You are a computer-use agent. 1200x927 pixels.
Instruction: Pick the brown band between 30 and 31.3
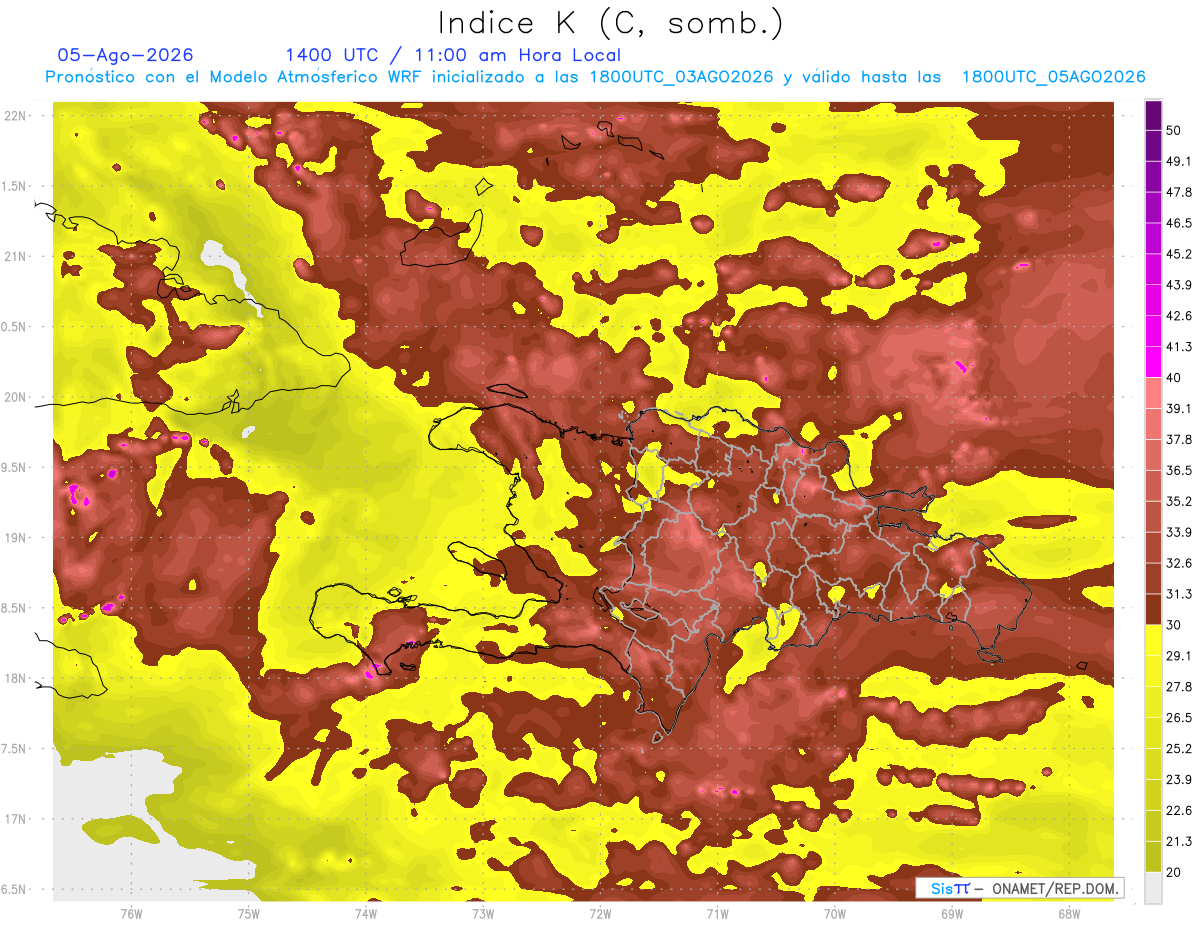(1154, 609)
